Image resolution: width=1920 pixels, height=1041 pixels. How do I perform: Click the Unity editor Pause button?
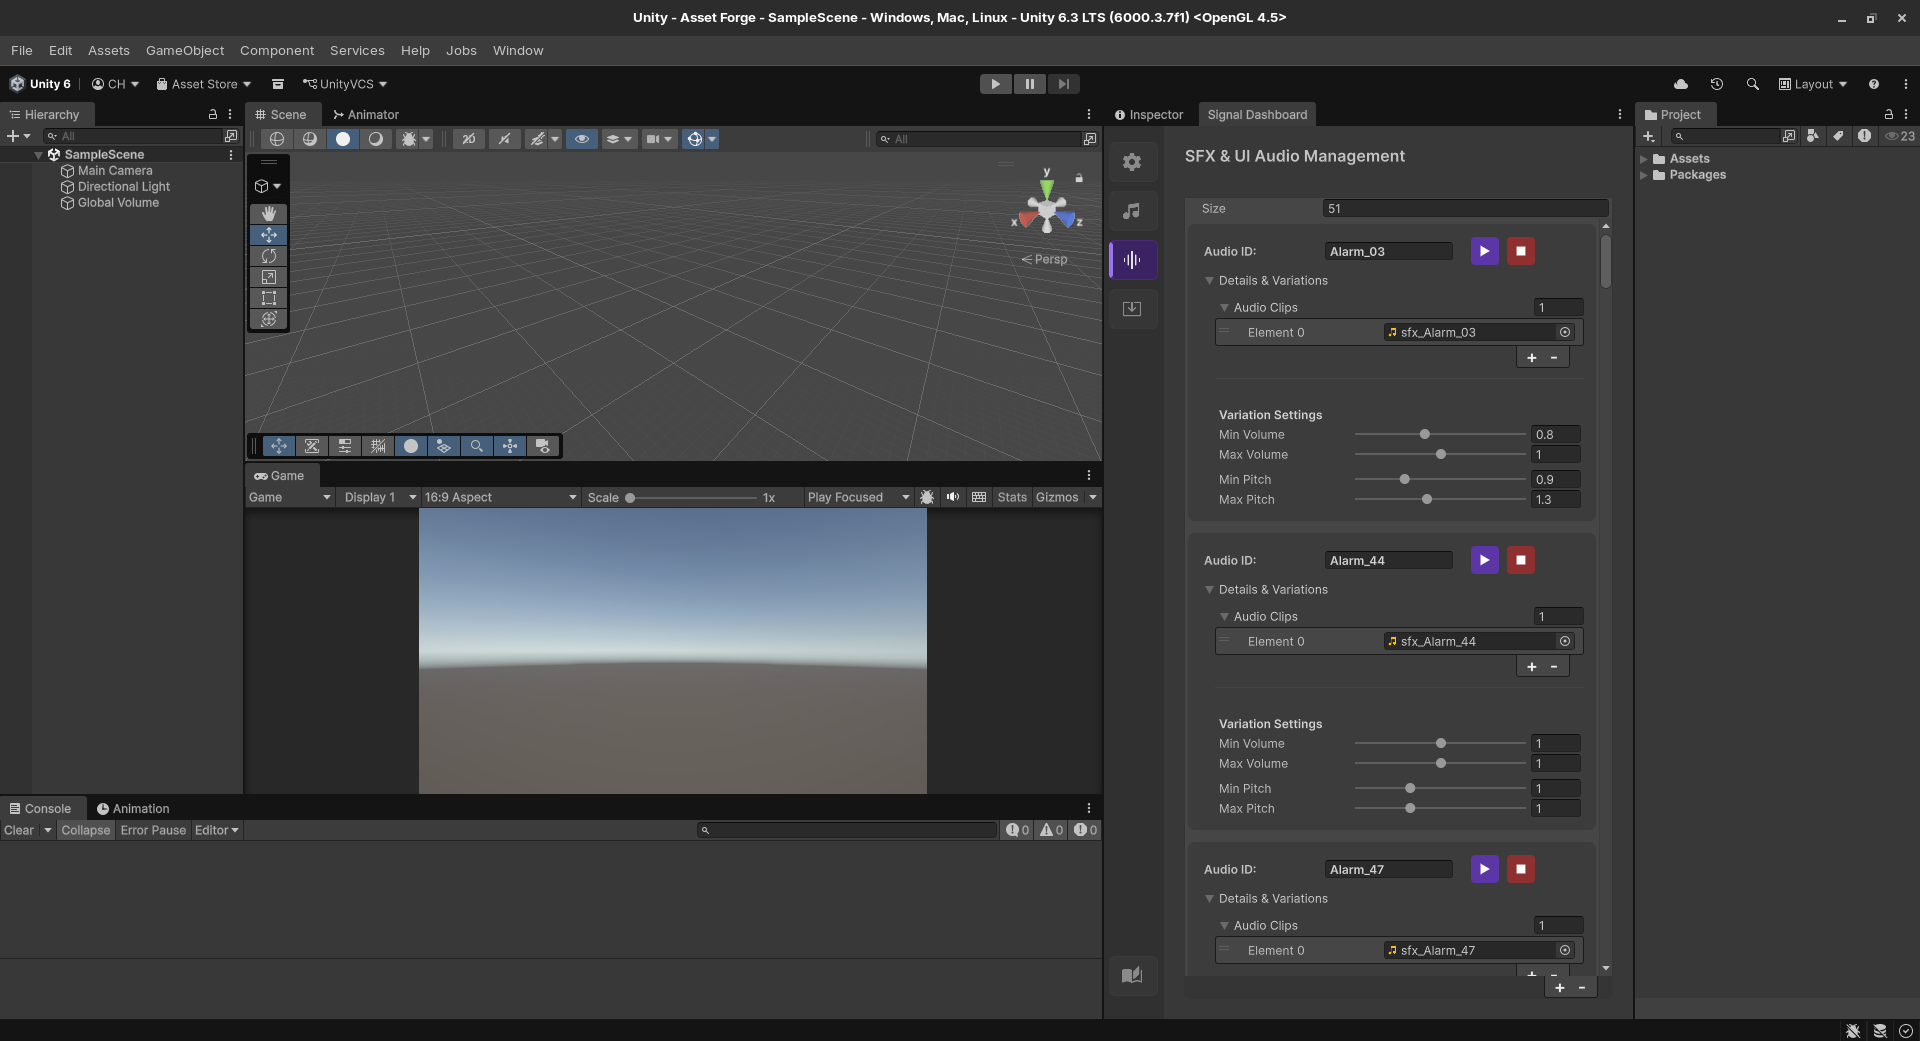coord(1030,84)
